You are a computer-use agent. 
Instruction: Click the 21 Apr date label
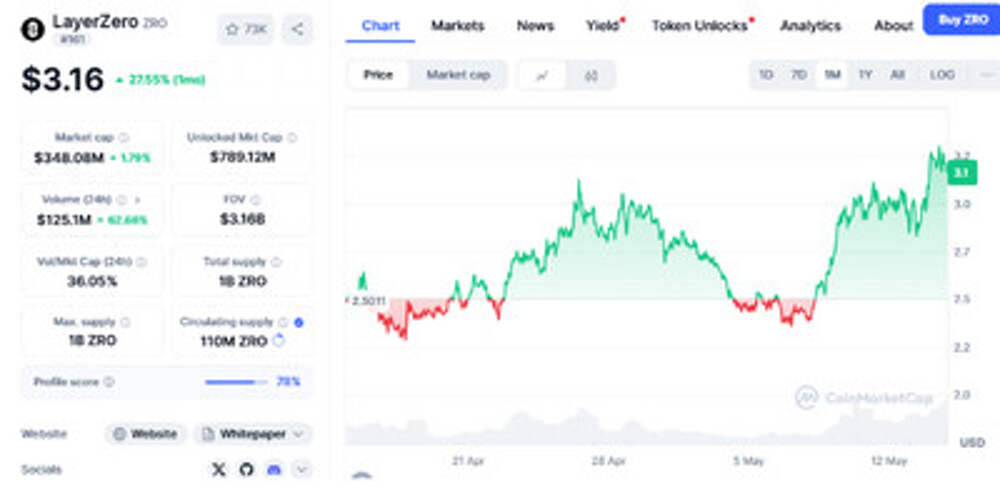tap(468, 461)
